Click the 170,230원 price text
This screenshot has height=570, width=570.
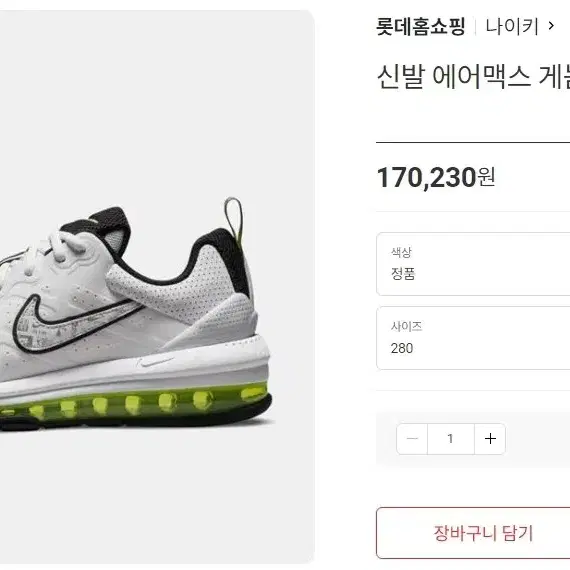435,178
